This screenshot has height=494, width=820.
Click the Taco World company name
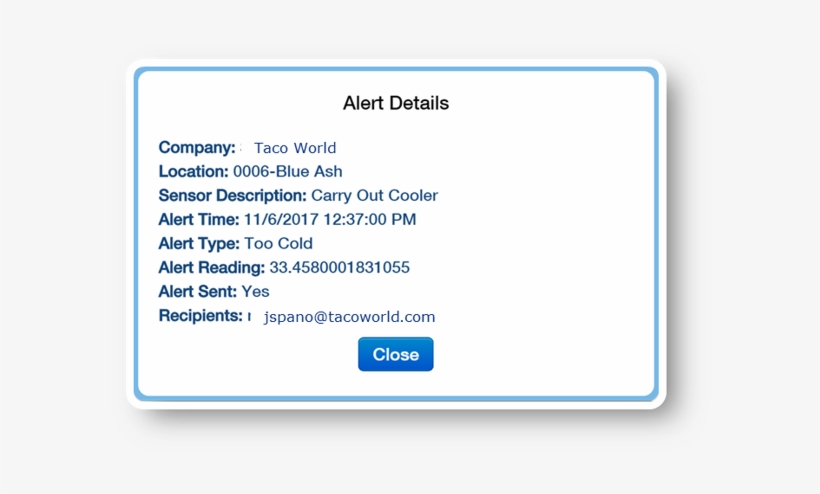pyautogui.click(x=294, y=148)
